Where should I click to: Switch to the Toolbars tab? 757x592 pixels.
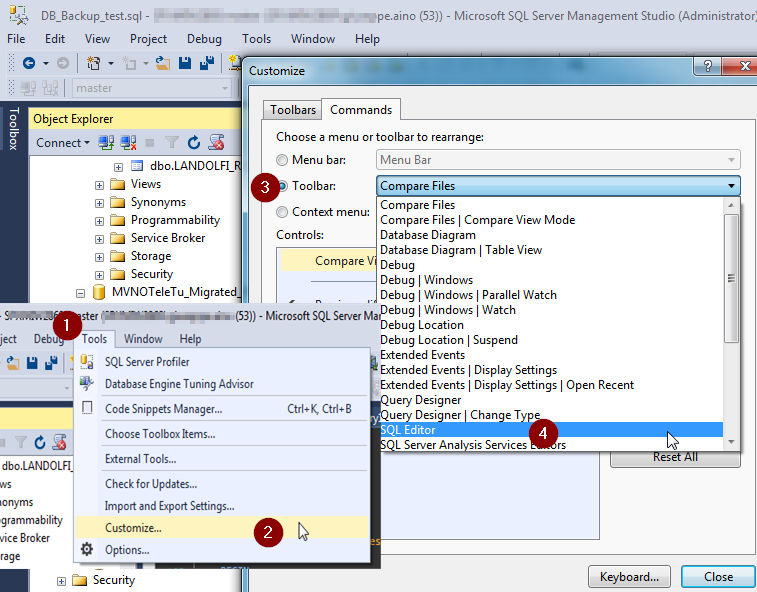[x=293, y=110]
